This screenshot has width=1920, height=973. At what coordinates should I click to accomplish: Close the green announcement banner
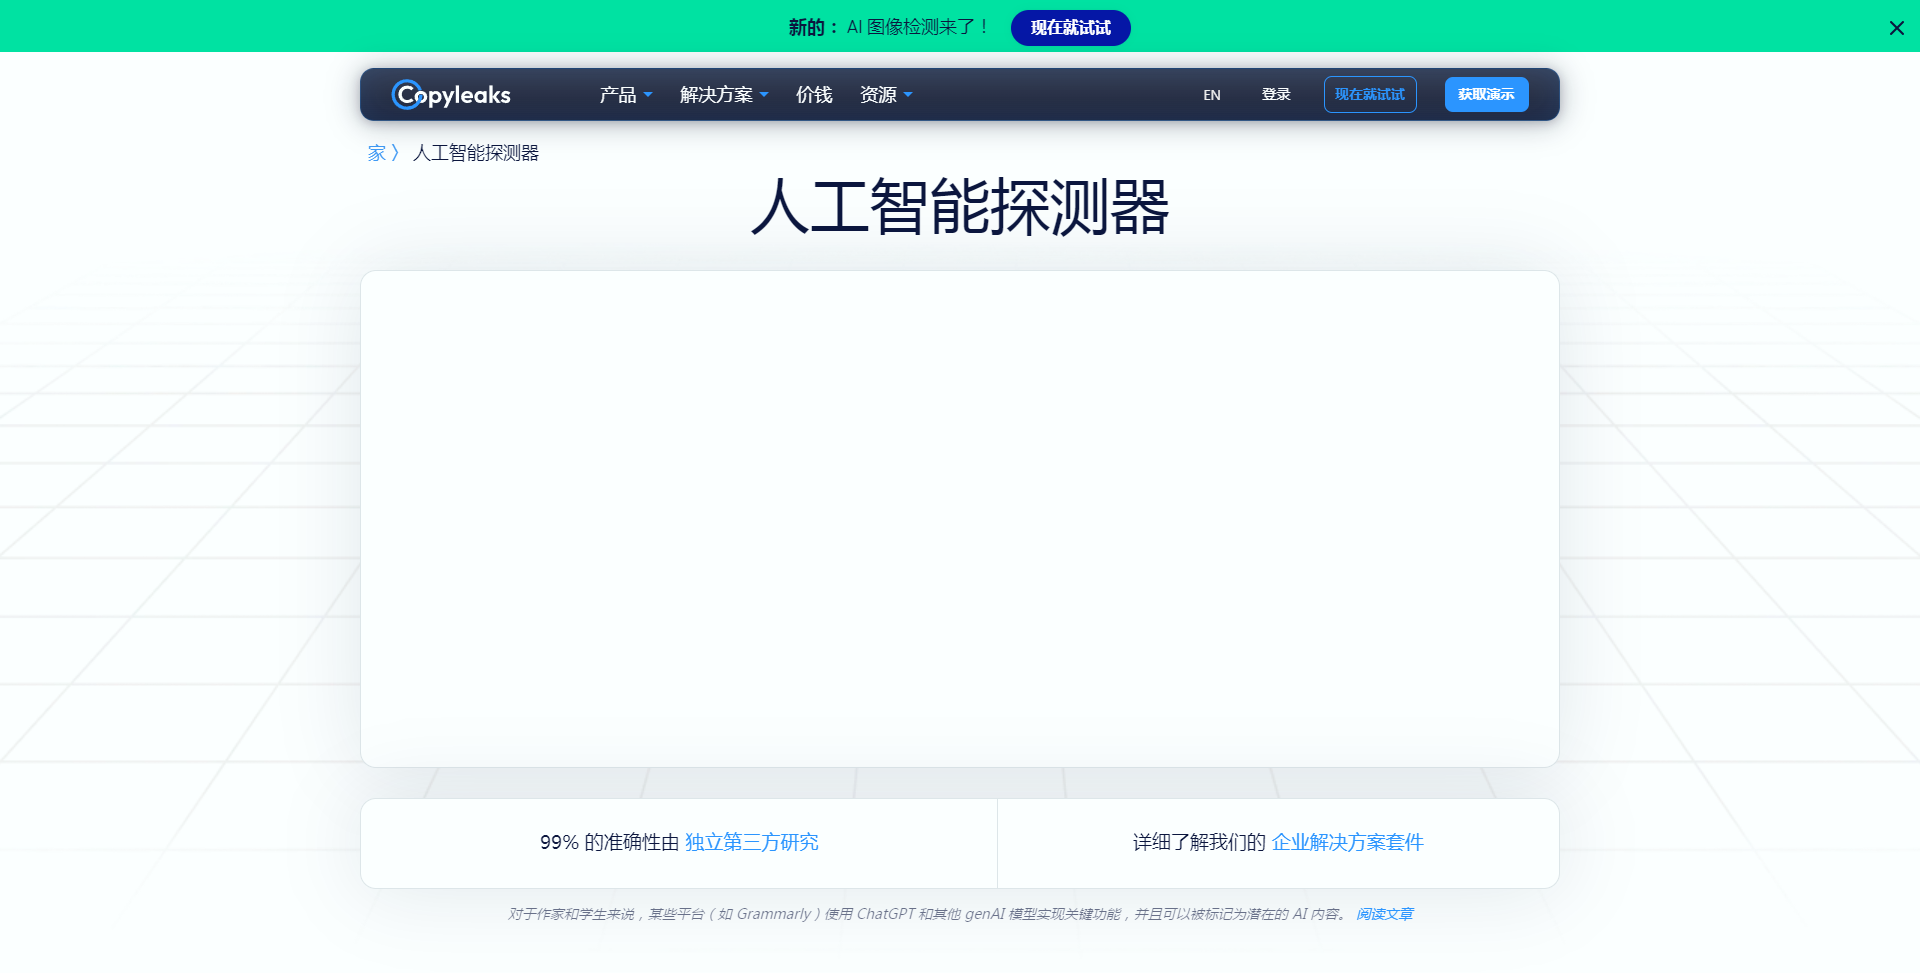click(1896, 28)
